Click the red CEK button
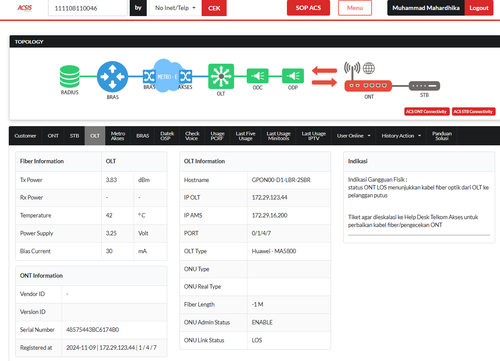Screen dimensions: 500x361 click(214, 8)
